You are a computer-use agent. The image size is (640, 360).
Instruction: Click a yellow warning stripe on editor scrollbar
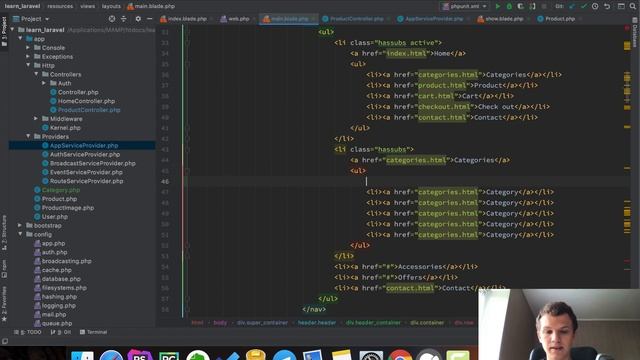coord(627,46)
